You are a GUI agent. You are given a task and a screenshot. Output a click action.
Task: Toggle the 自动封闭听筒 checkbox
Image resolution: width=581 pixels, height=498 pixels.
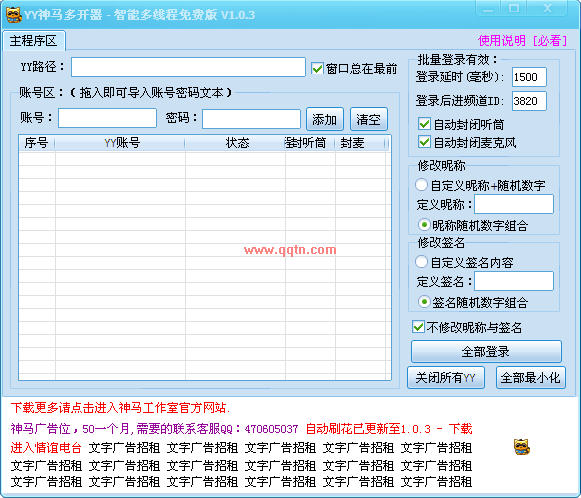pyautogui.click(x=424, y=124)
